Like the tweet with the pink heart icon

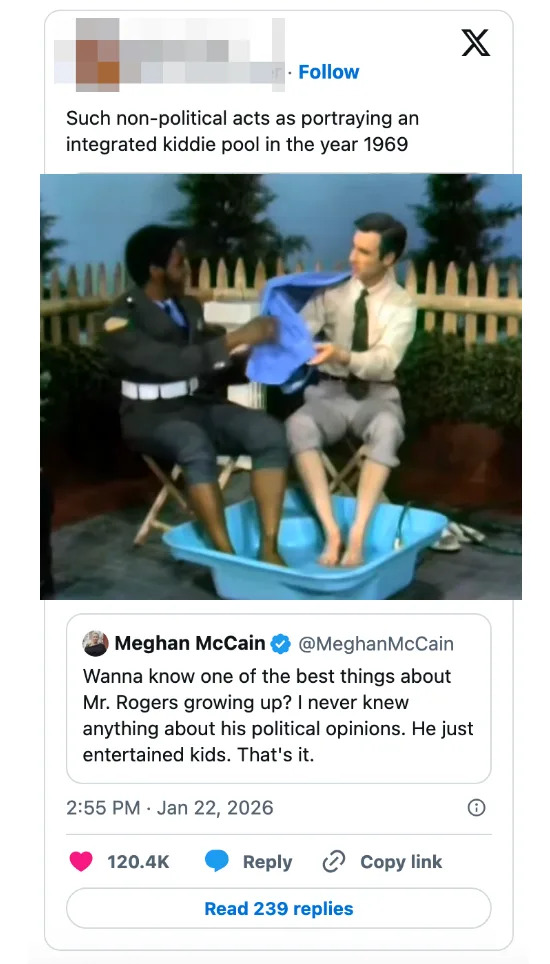[x=81, y=861]
